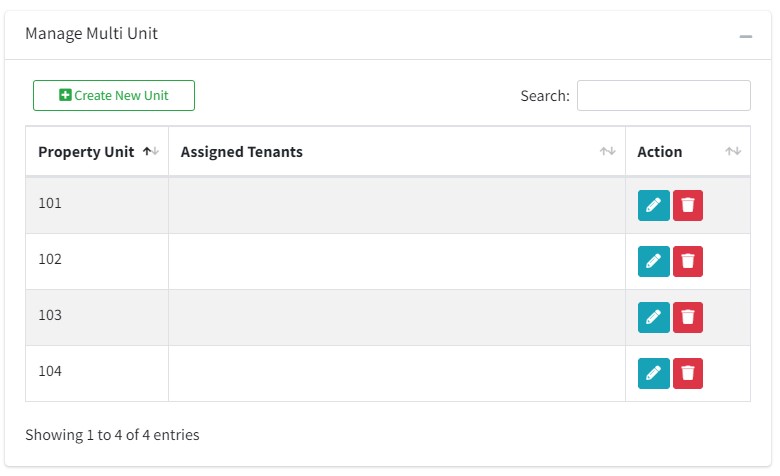Sort by Action column arrows
The image size is (780, 476).
pos(733,151)
